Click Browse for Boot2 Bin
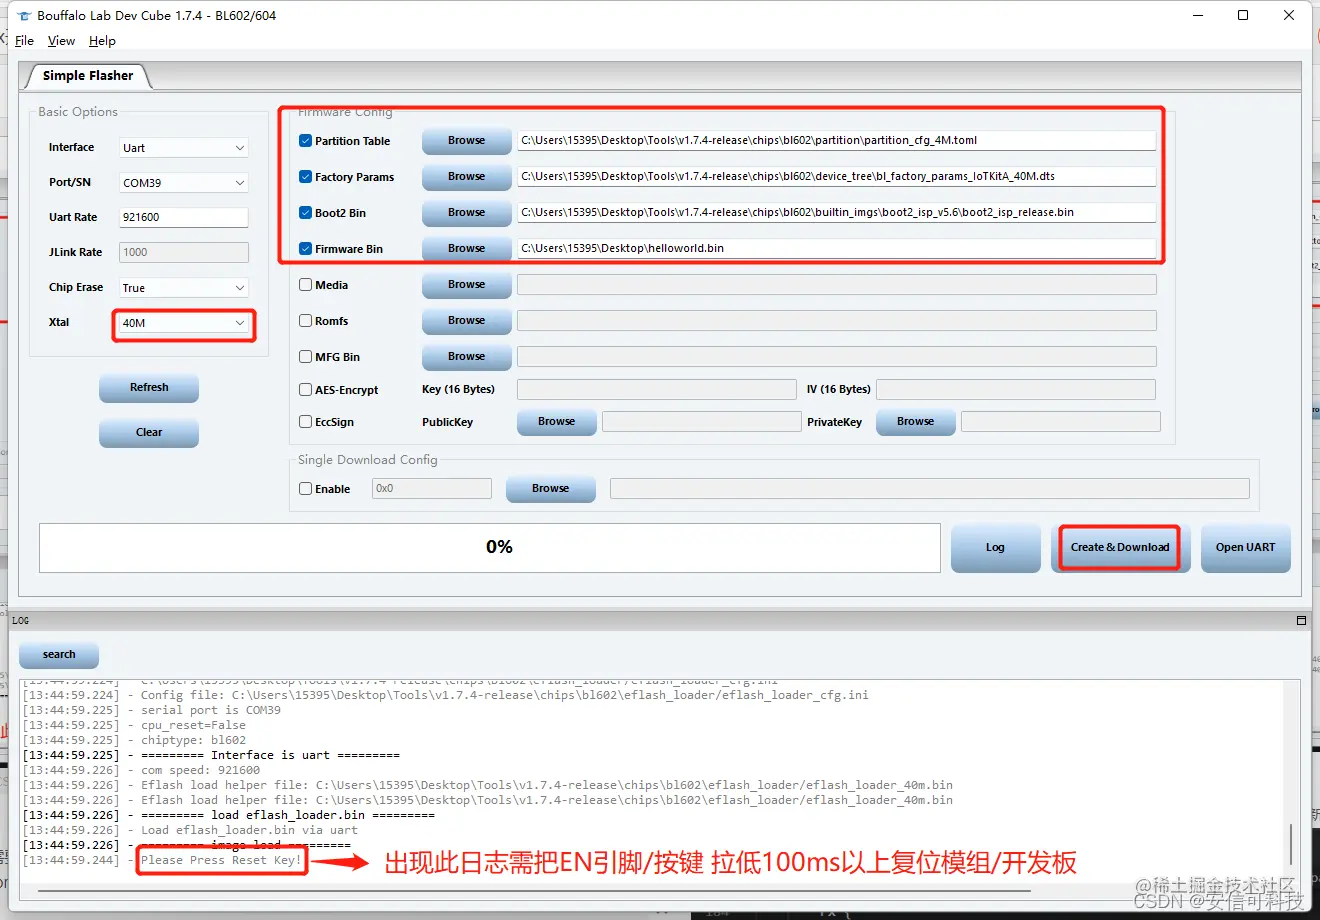Image resolution: width=1320 pixels, height=920 pixels. pos(466,213)
